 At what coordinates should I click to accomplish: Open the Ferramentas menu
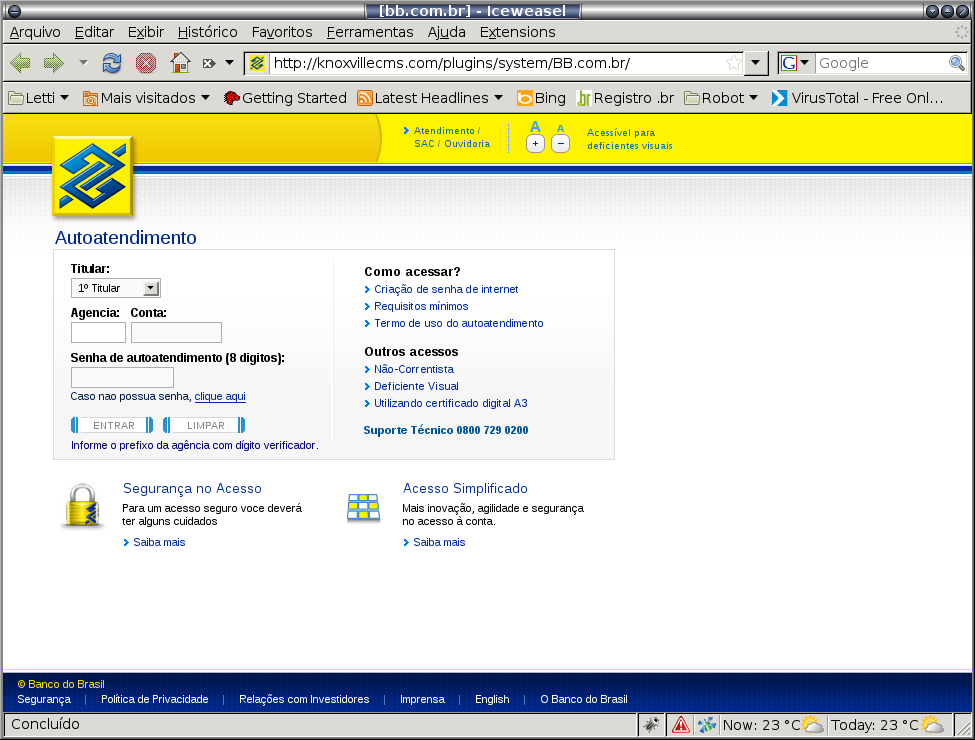click(370, 32)
